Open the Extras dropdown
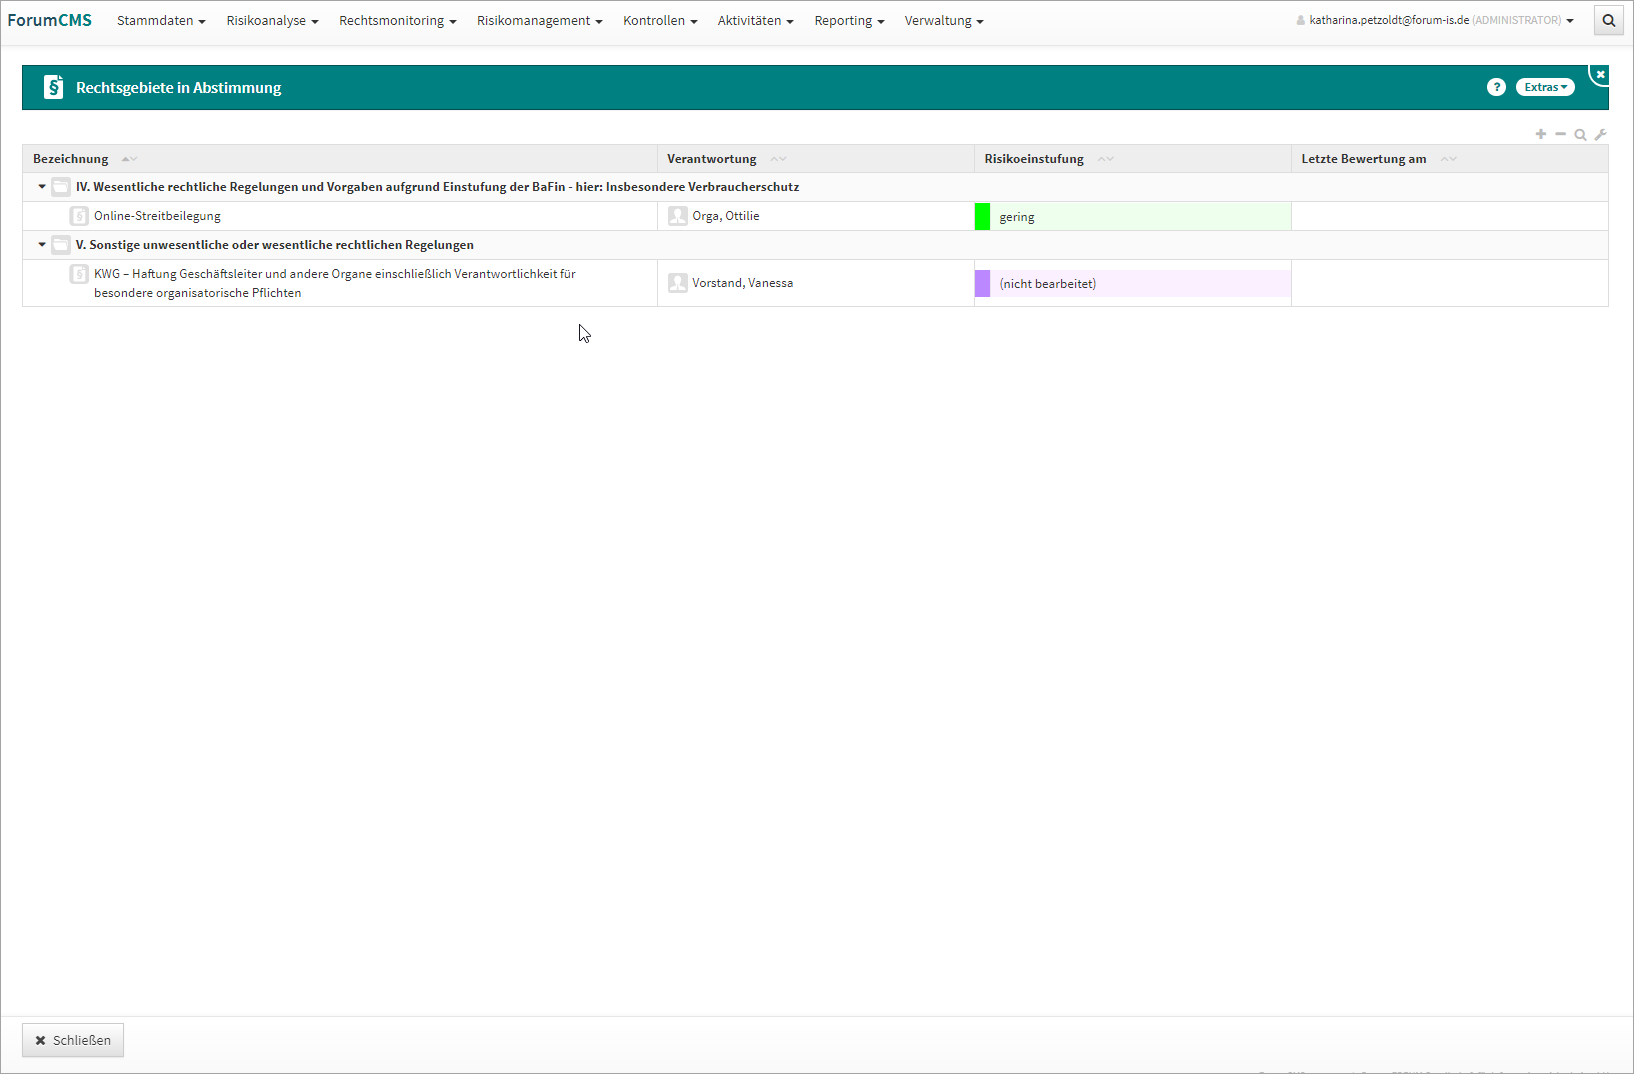Viewport: 1634px width, 1074px height. tap(1545, 87)
